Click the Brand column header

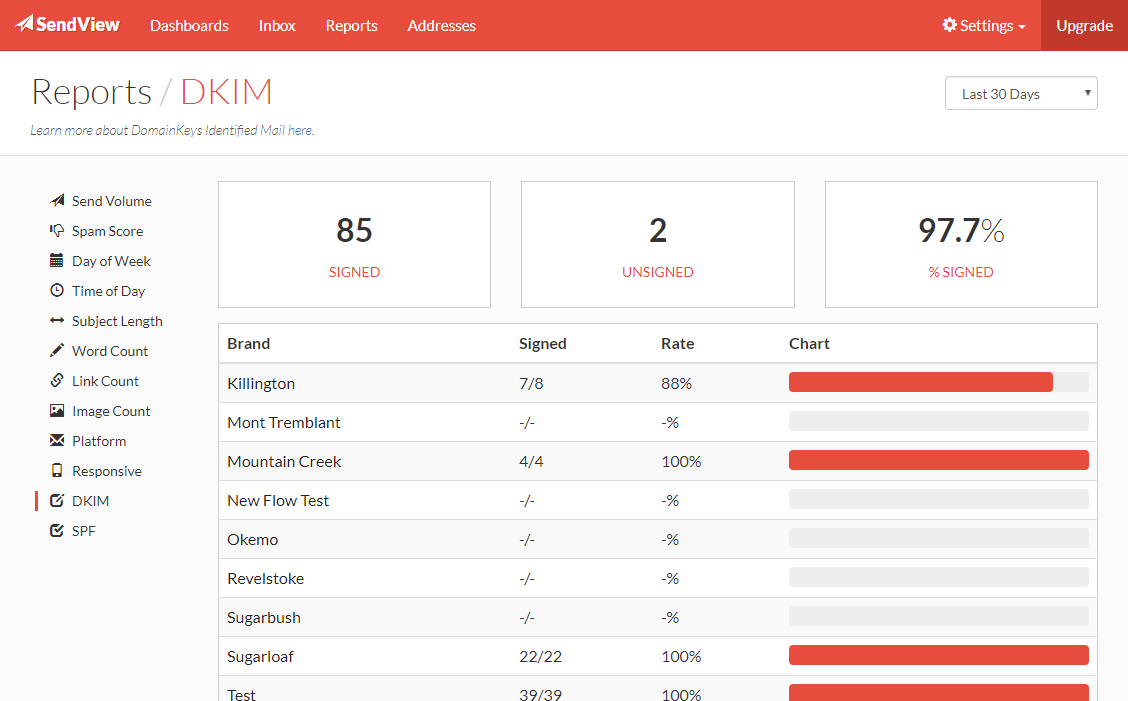248,343
